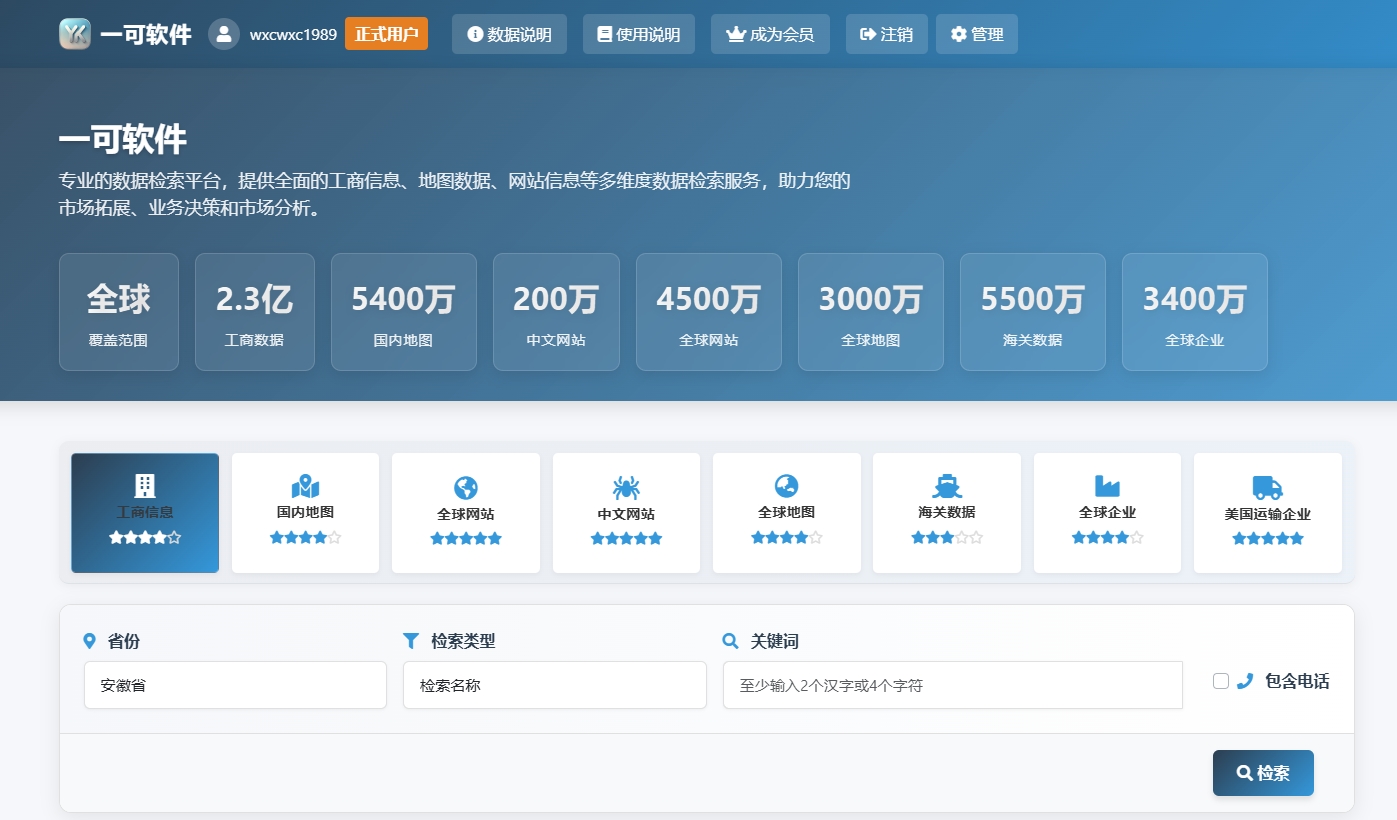Enable the 包含电话 checkbox
1397x820 pixels.
pos(1221,681)
